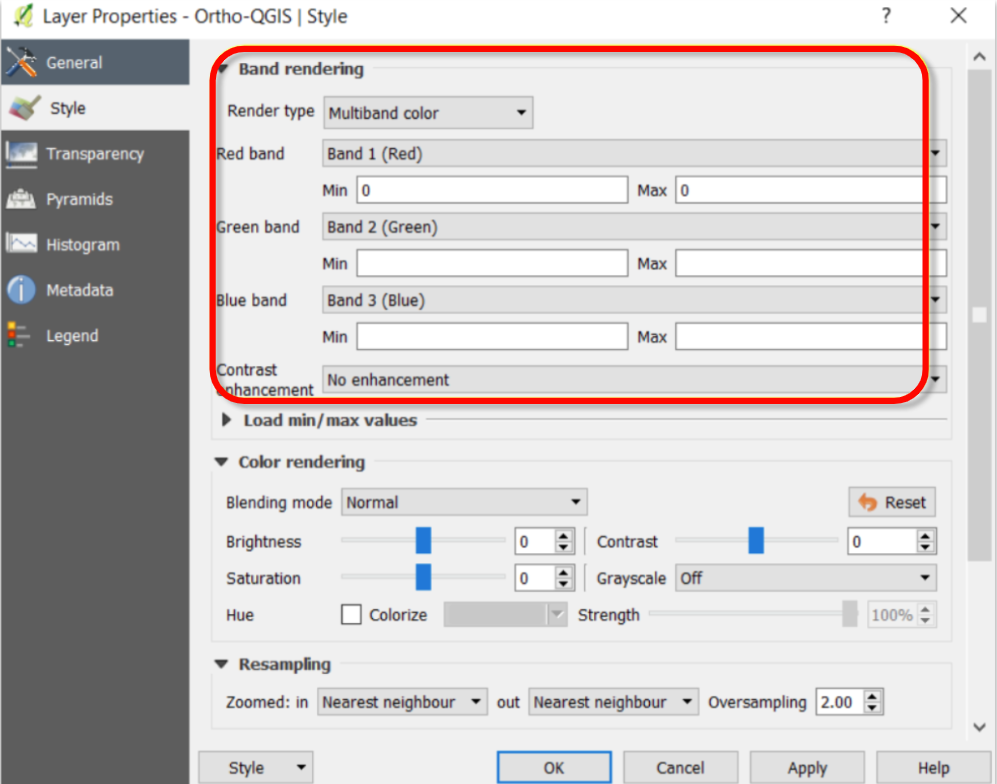Click the Red band Min input field
This screenshot has width=997, height=784.
pyautogui.click(x=492, y=190)
